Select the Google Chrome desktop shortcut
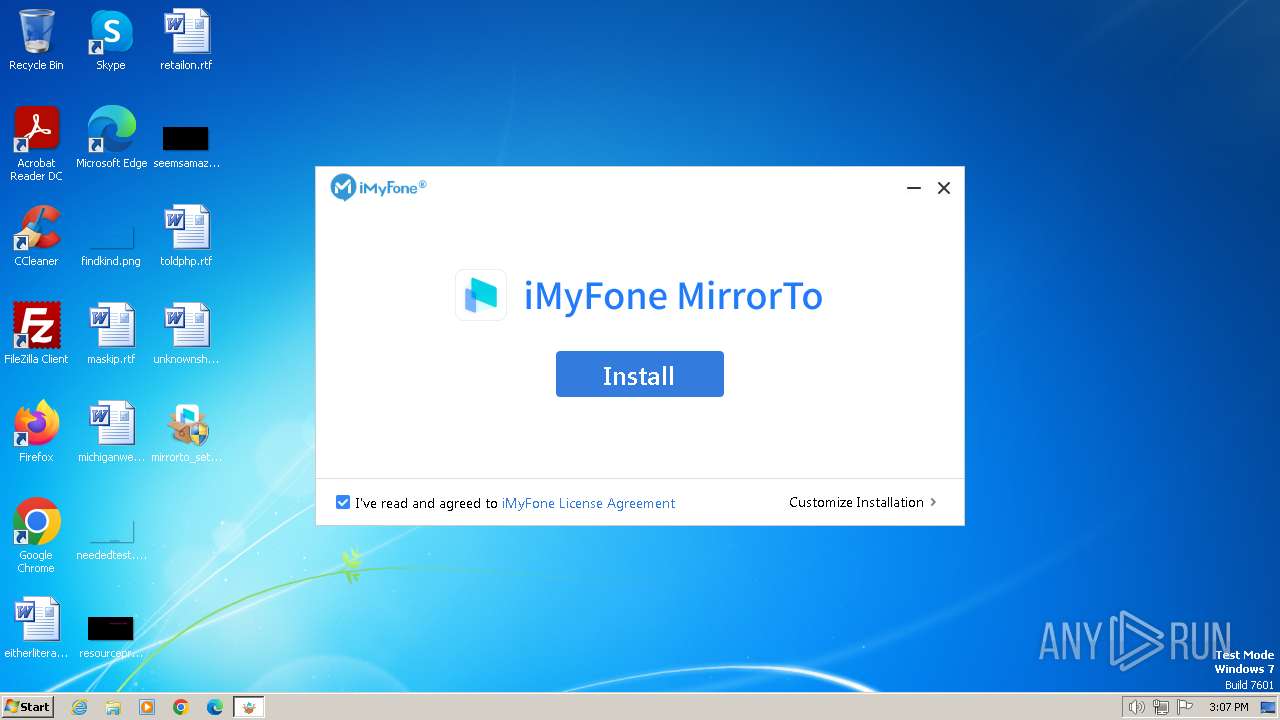The image size is (1280, 720). (x=36, y=535)
